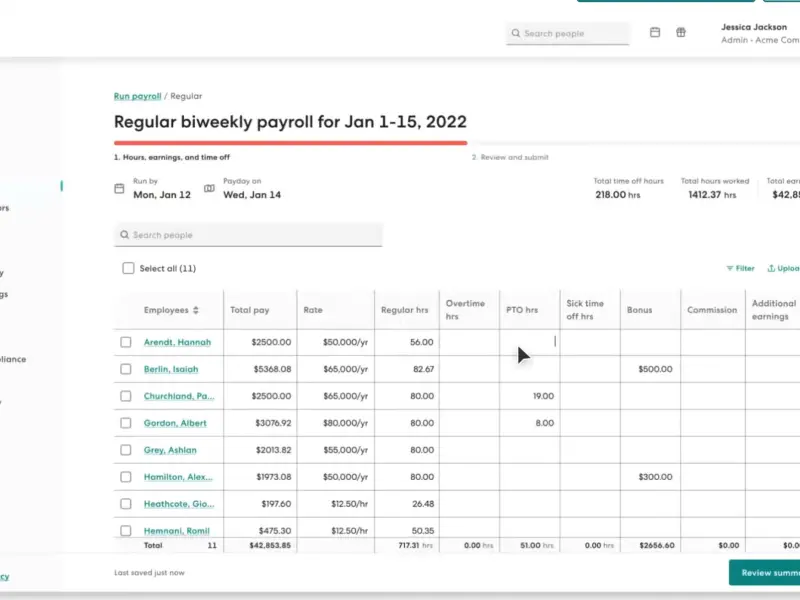Tick the checkbox next to Gordon, Albert

(126, 423)
